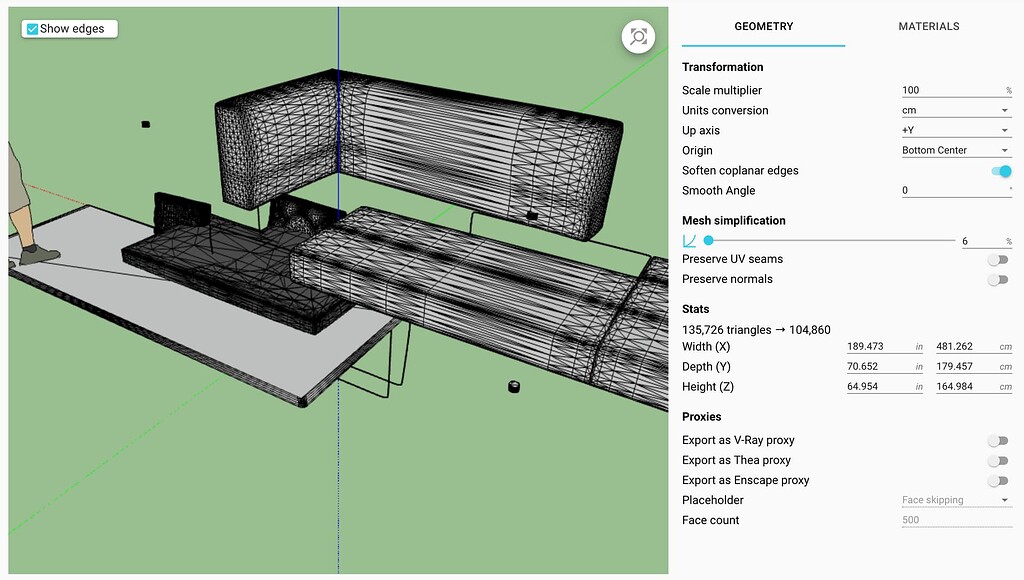
Task: Turn on Export as V-Ray proxy
Action: [997, 440]
